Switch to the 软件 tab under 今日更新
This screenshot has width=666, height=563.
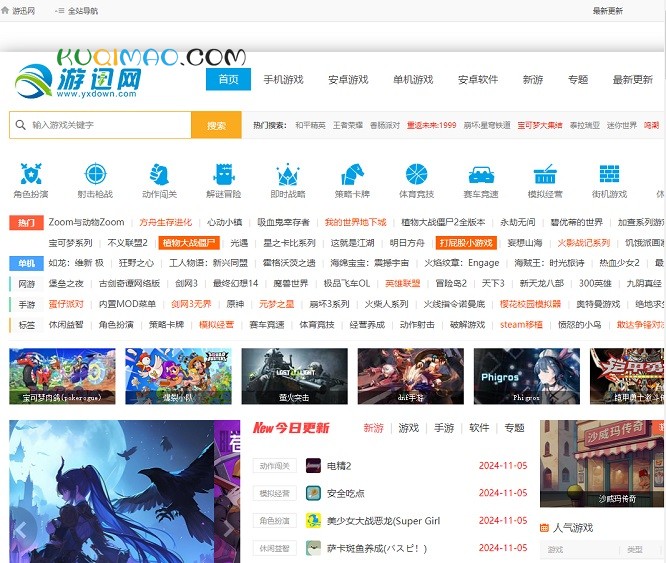[x=479, y=428]
